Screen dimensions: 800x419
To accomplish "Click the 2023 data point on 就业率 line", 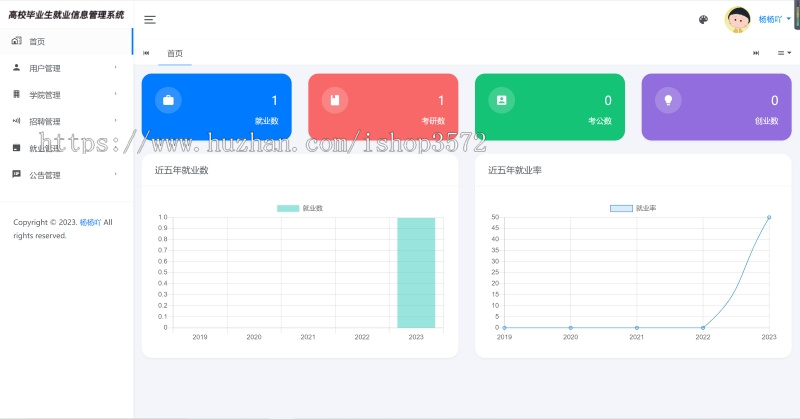I will pyautogui.click(x=769, y=217).
